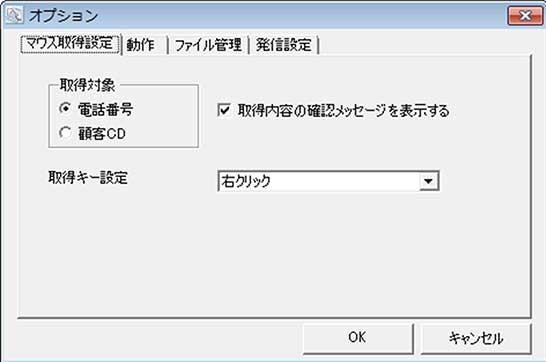Click the 右クリック combo box field
The image size is (546, 362).
coord(328,181)
